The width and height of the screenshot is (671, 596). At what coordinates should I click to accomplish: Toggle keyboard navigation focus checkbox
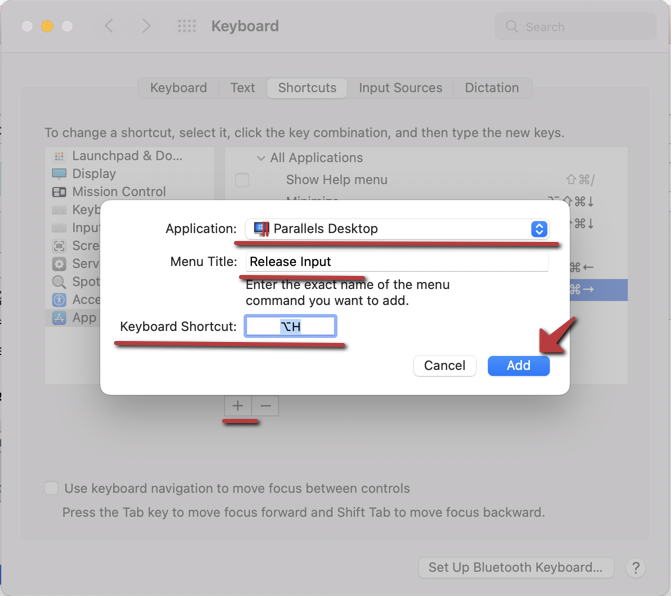(51, 488)
